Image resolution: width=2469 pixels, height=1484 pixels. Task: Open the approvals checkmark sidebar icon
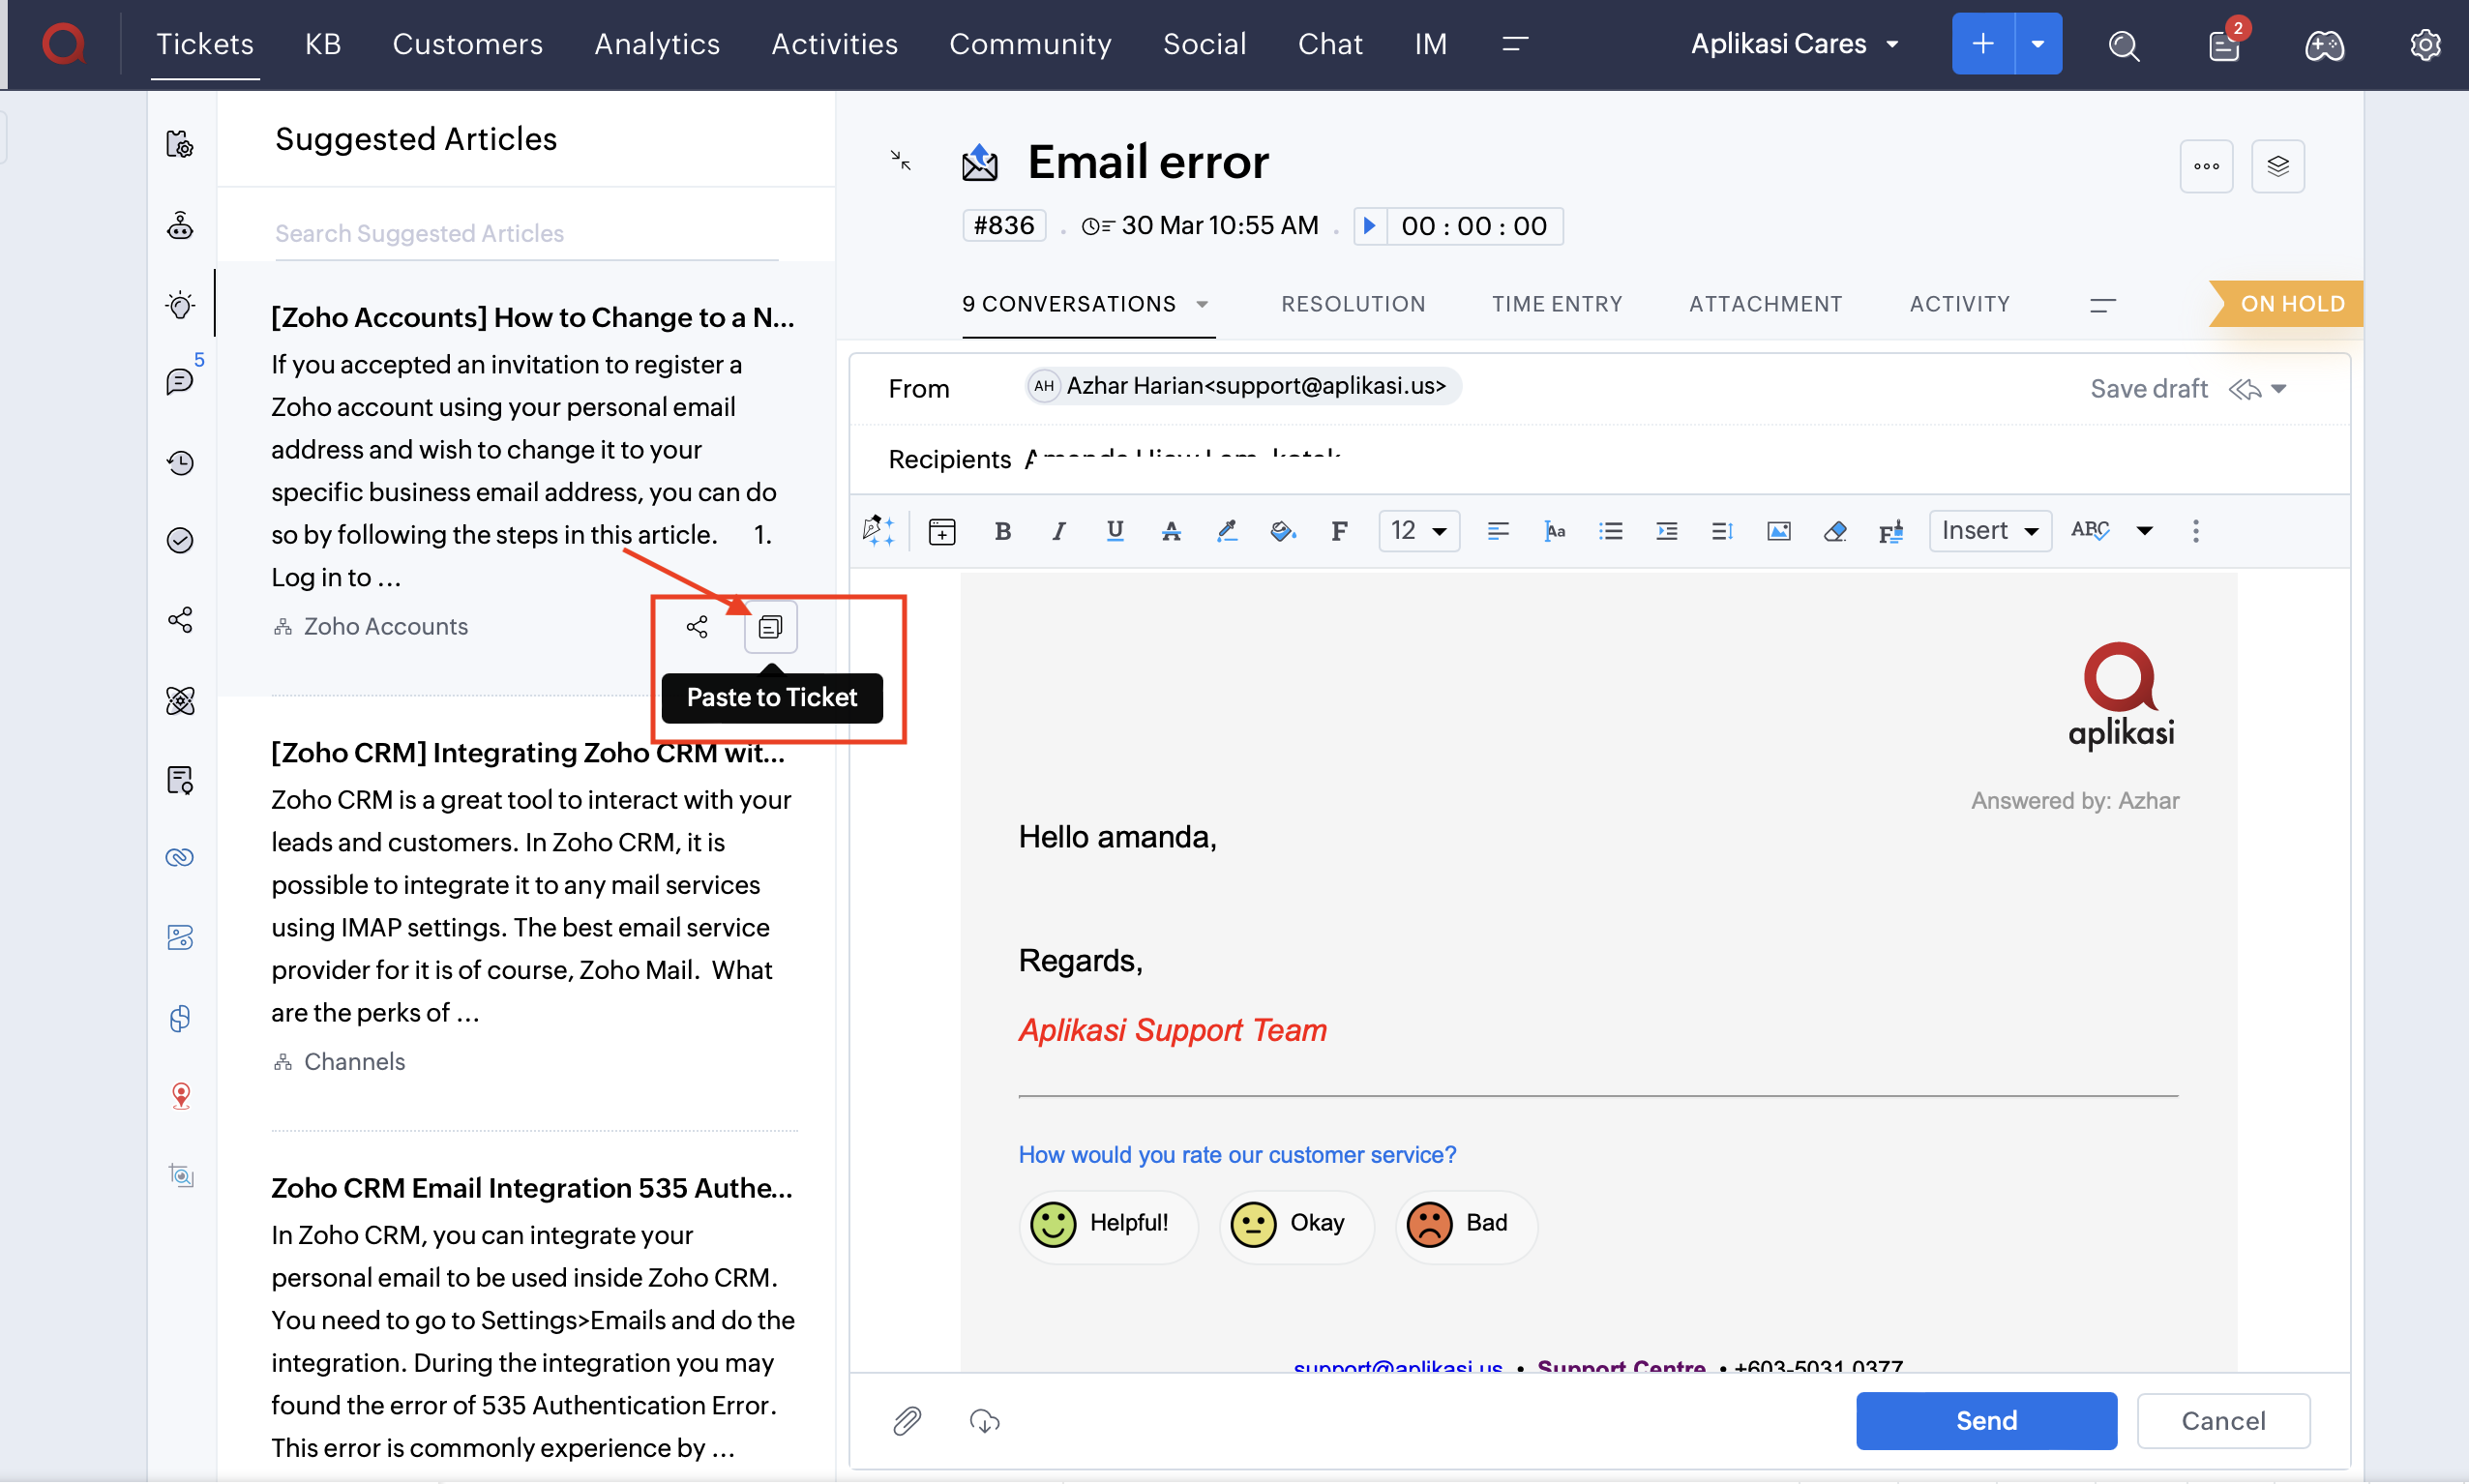180,541
